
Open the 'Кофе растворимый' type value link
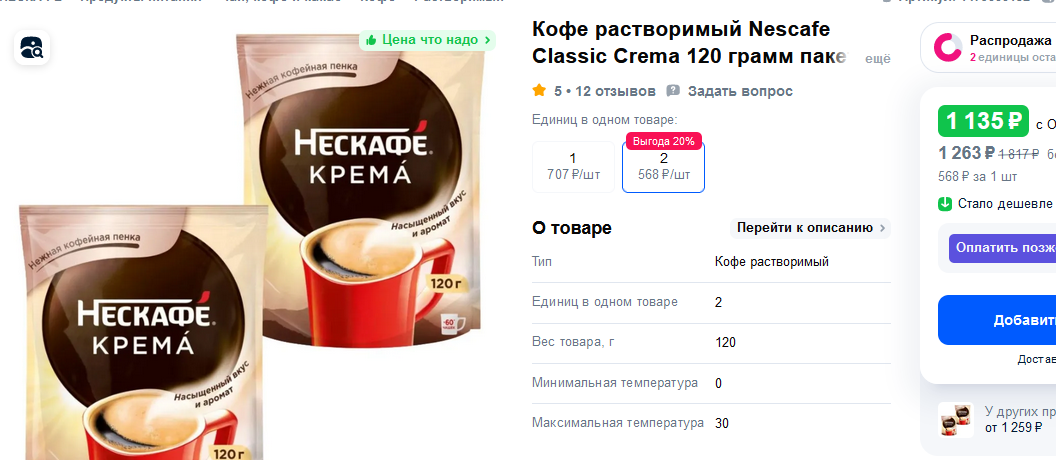tap(772, 262)
